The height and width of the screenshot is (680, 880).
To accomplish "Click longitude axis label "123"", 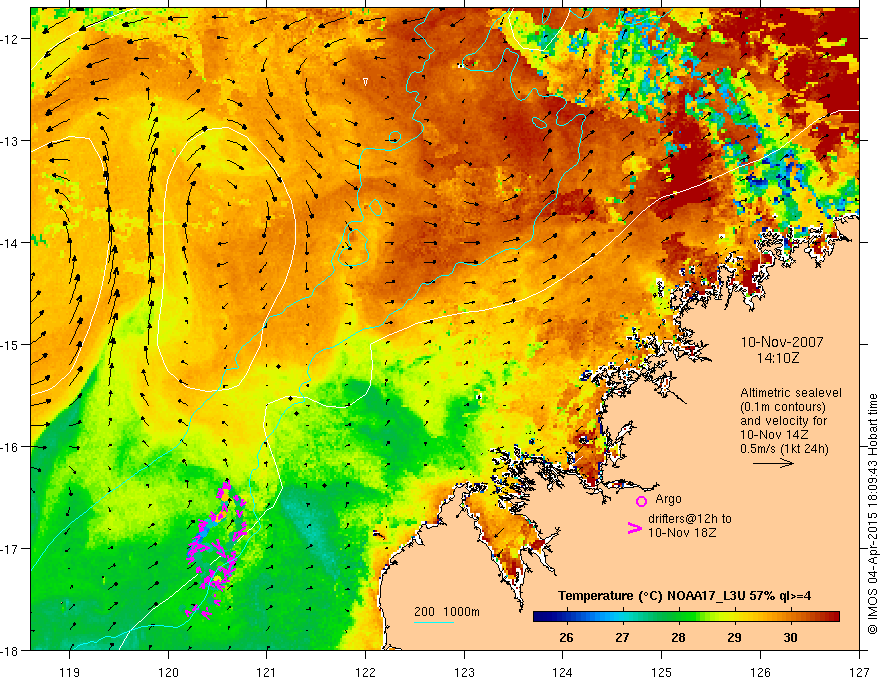I will click(464, 673).
